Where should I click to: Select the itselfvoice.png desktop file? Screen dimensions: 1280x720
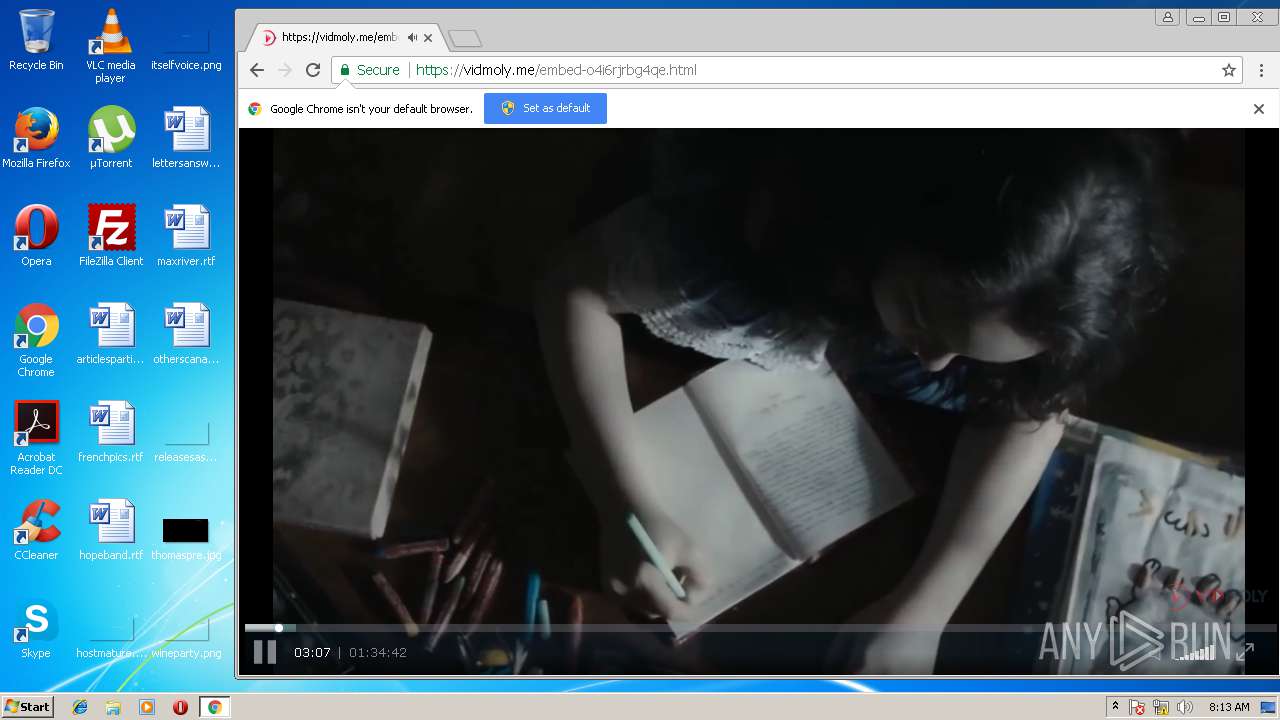click(x=186, y=47)
